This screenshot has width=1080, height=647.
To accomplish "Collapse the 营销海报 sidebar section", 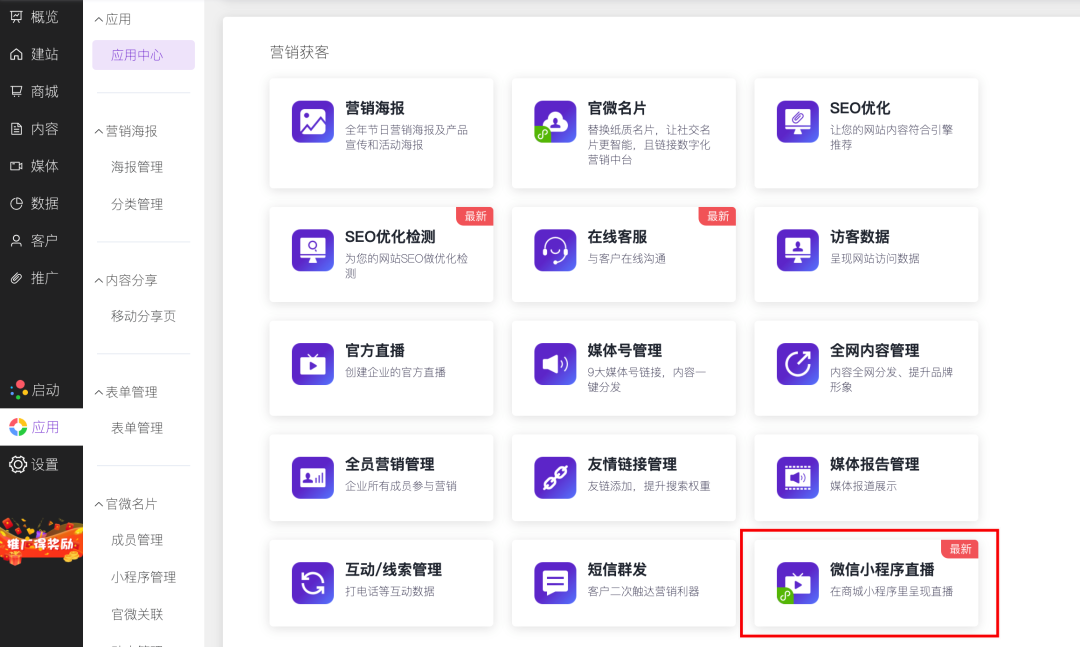I will click(x=125, y=130).
